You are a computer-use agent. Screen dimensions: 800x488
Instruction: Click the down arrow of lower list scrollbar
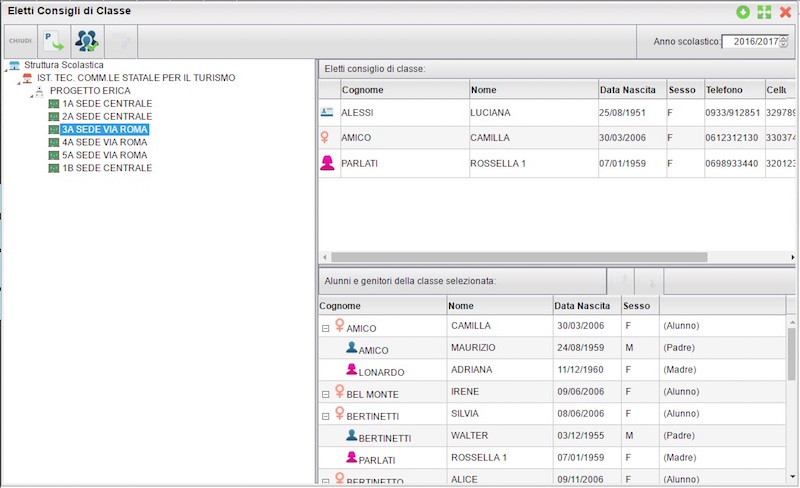click(x=792, y=477)
